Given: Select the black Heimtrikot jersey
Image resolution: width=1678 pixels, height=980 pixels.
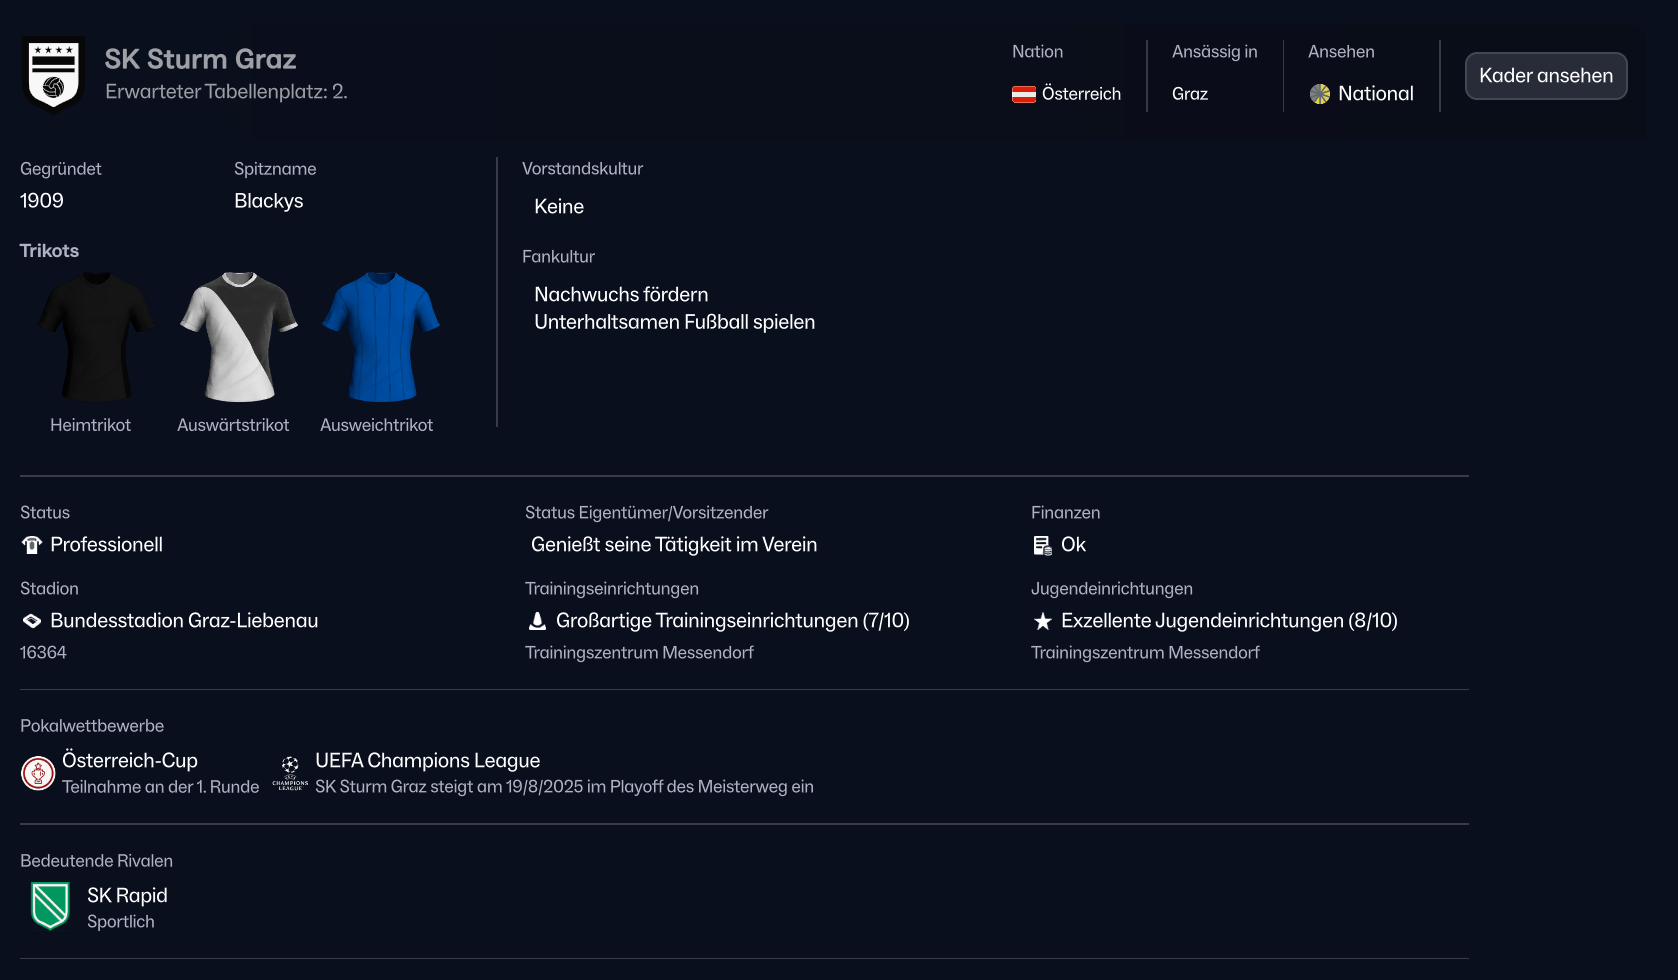Looking at the screenshot, I should (x=95, y=337).
